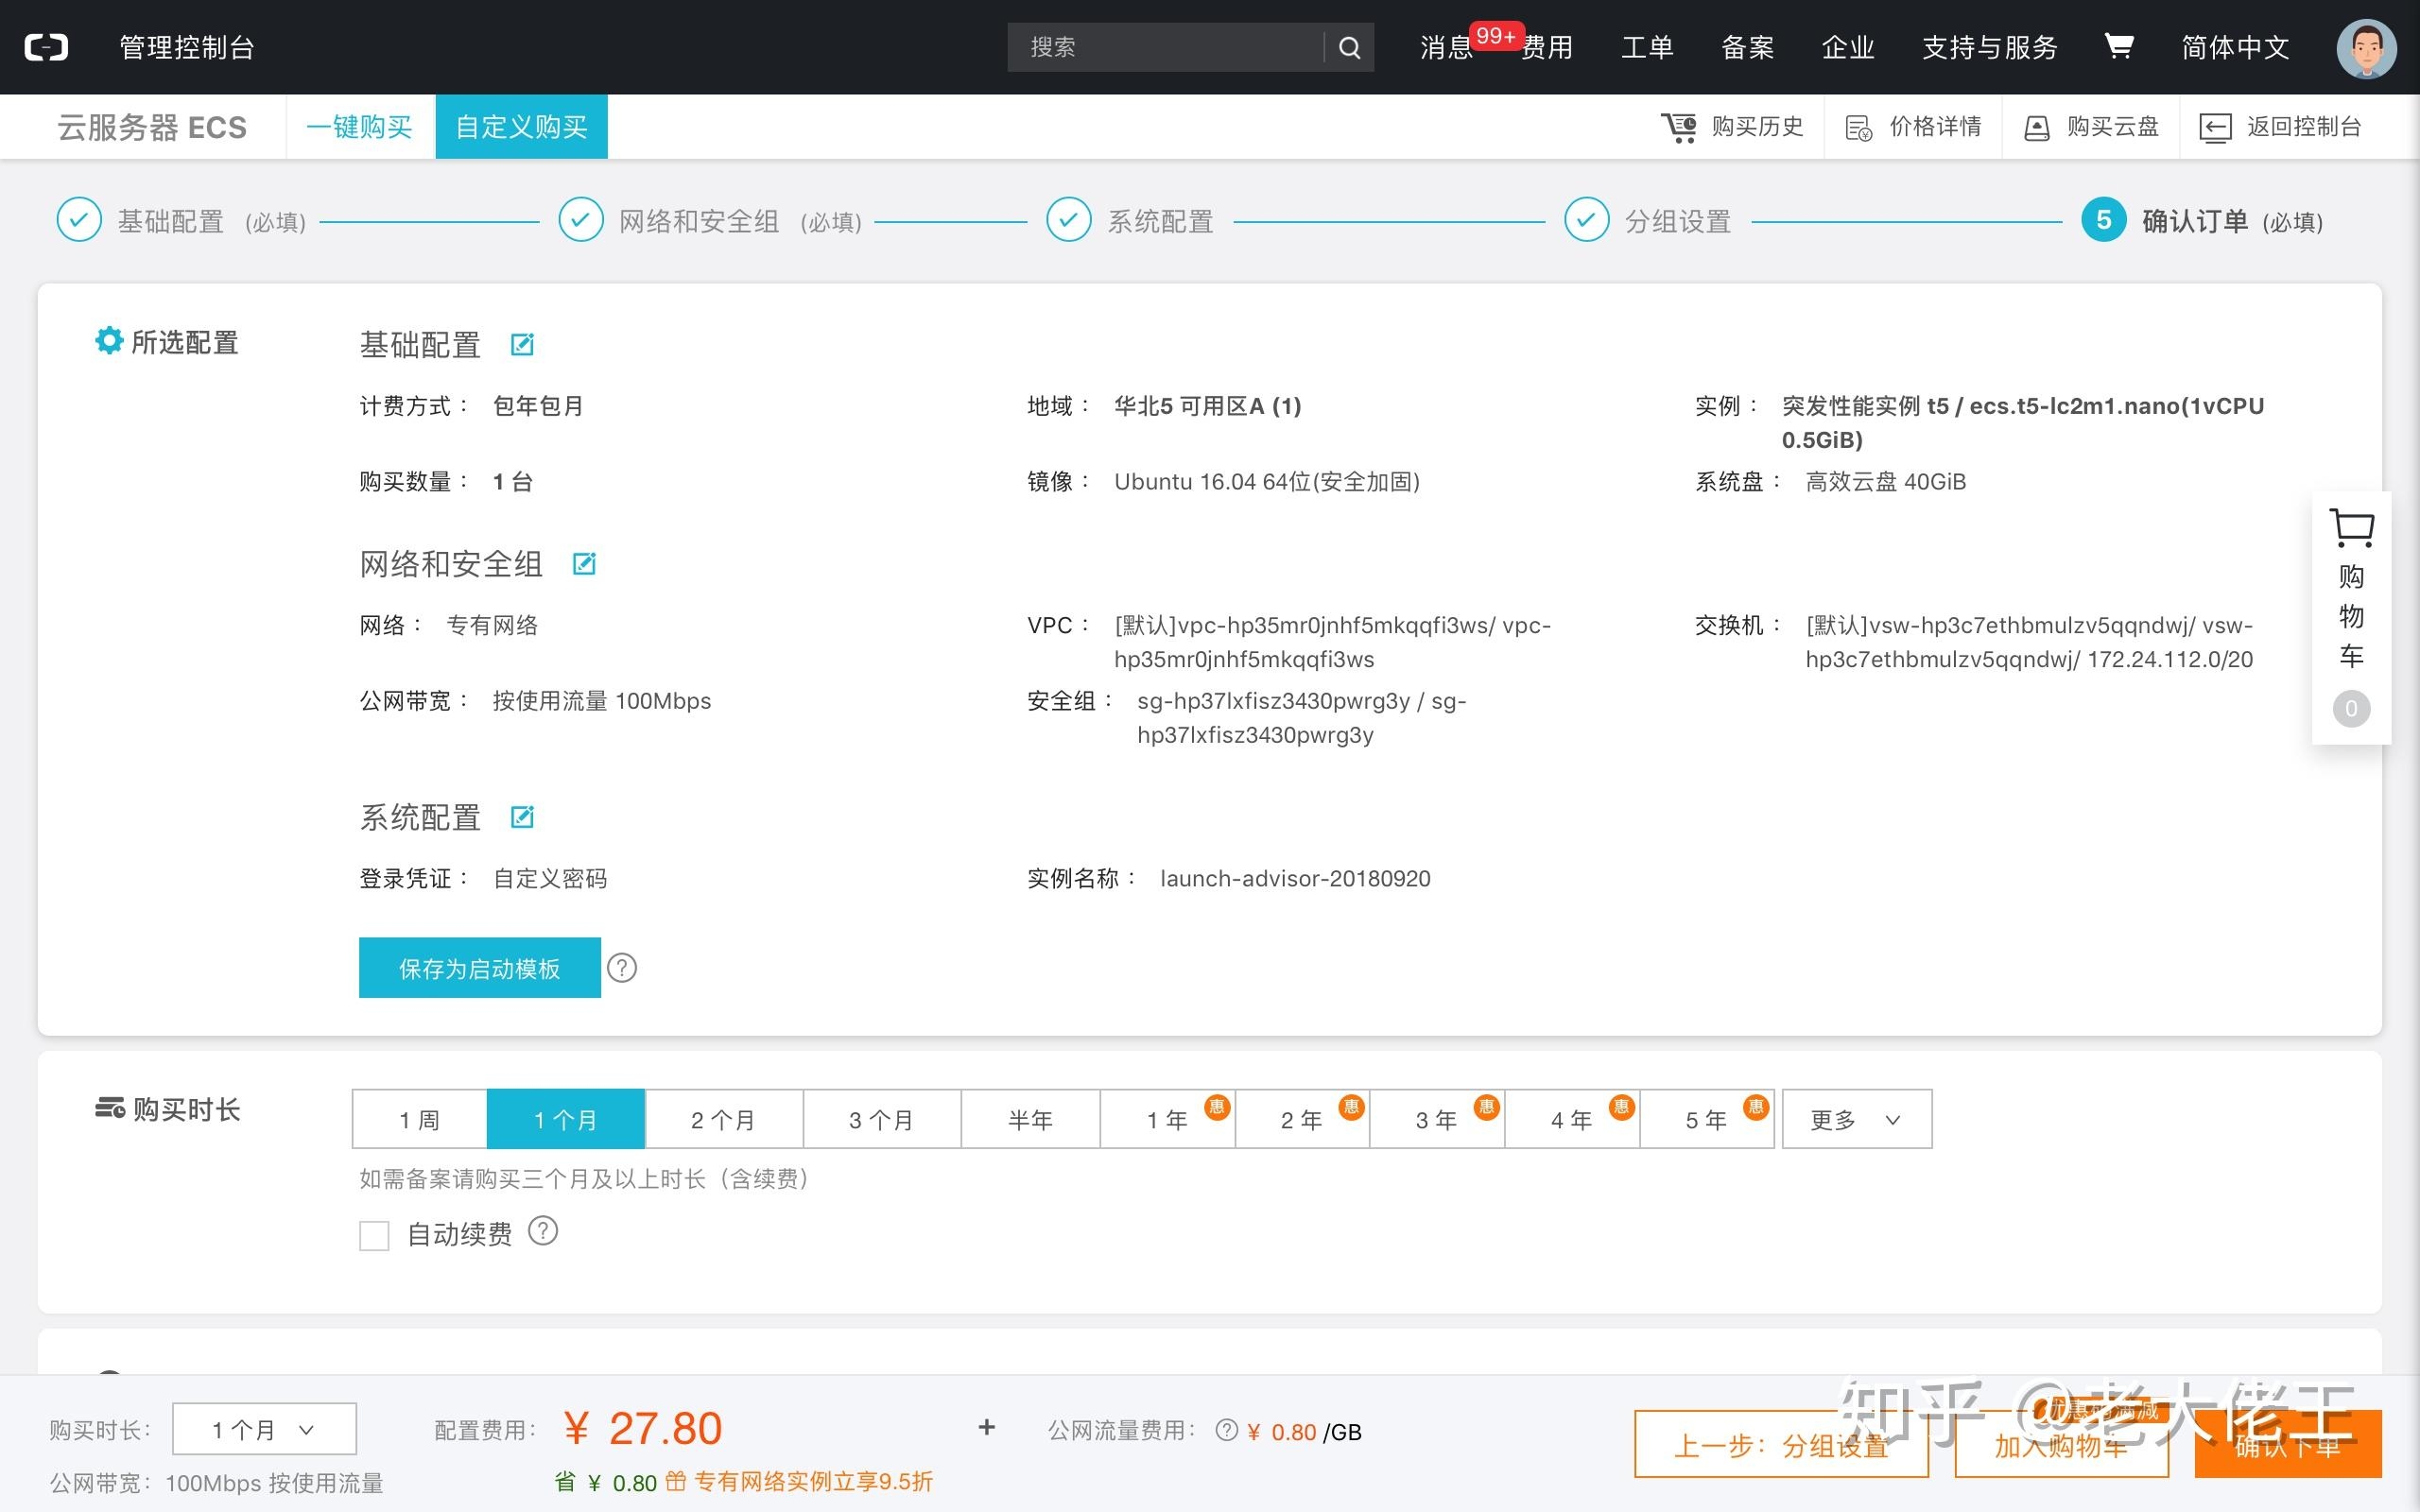Expand the 更多 duration dropdown
2420x1512 pixels.
coord(1855,1119)
